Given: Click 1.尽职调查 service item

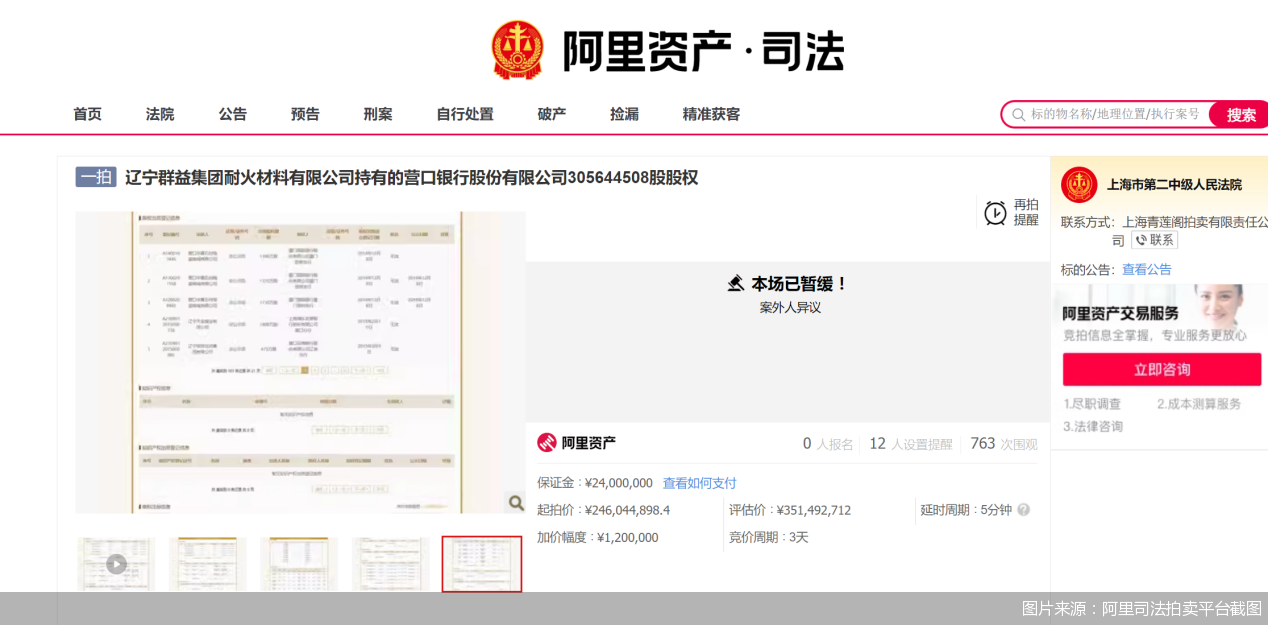Looking at the screenshot, I should point(1092,404).
